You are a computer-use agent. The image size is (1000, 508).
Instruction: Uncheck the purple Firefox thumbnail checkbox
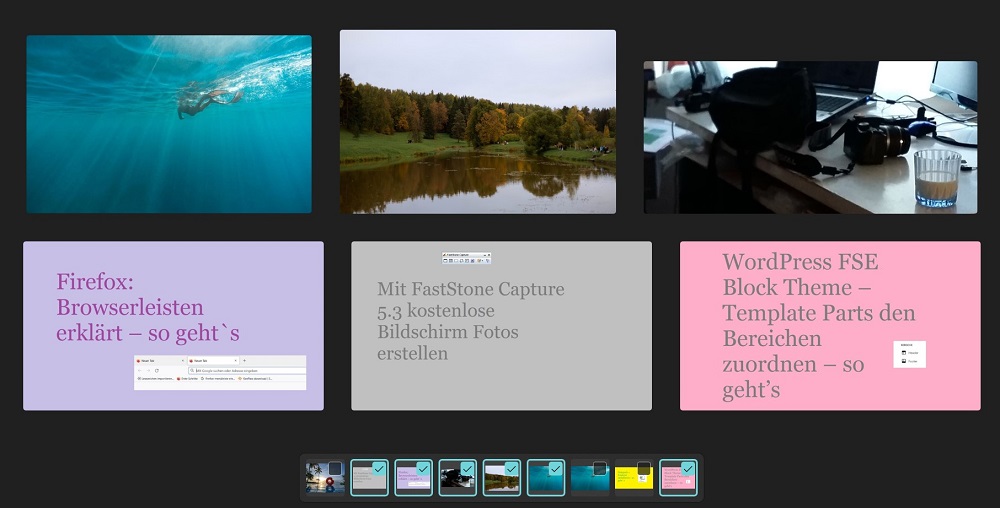[423, 469]
